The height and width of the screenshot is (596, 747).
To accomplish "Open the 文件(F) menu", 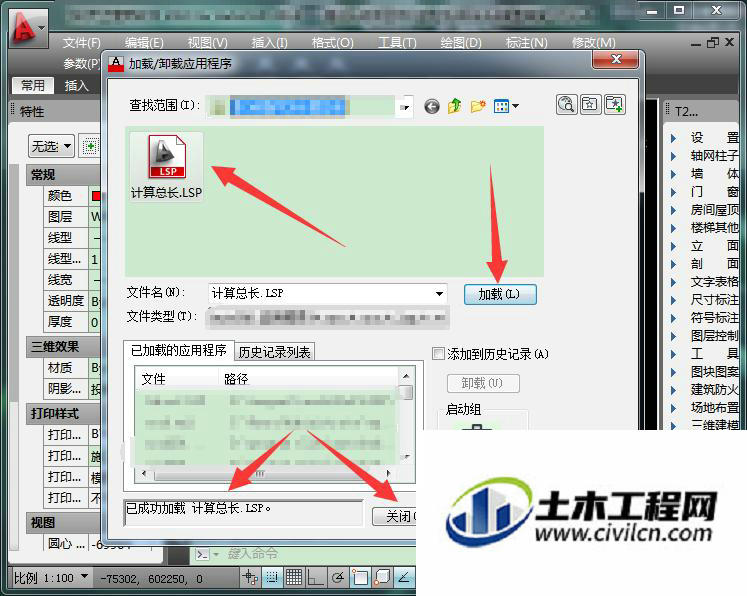I will pos(81,43).
